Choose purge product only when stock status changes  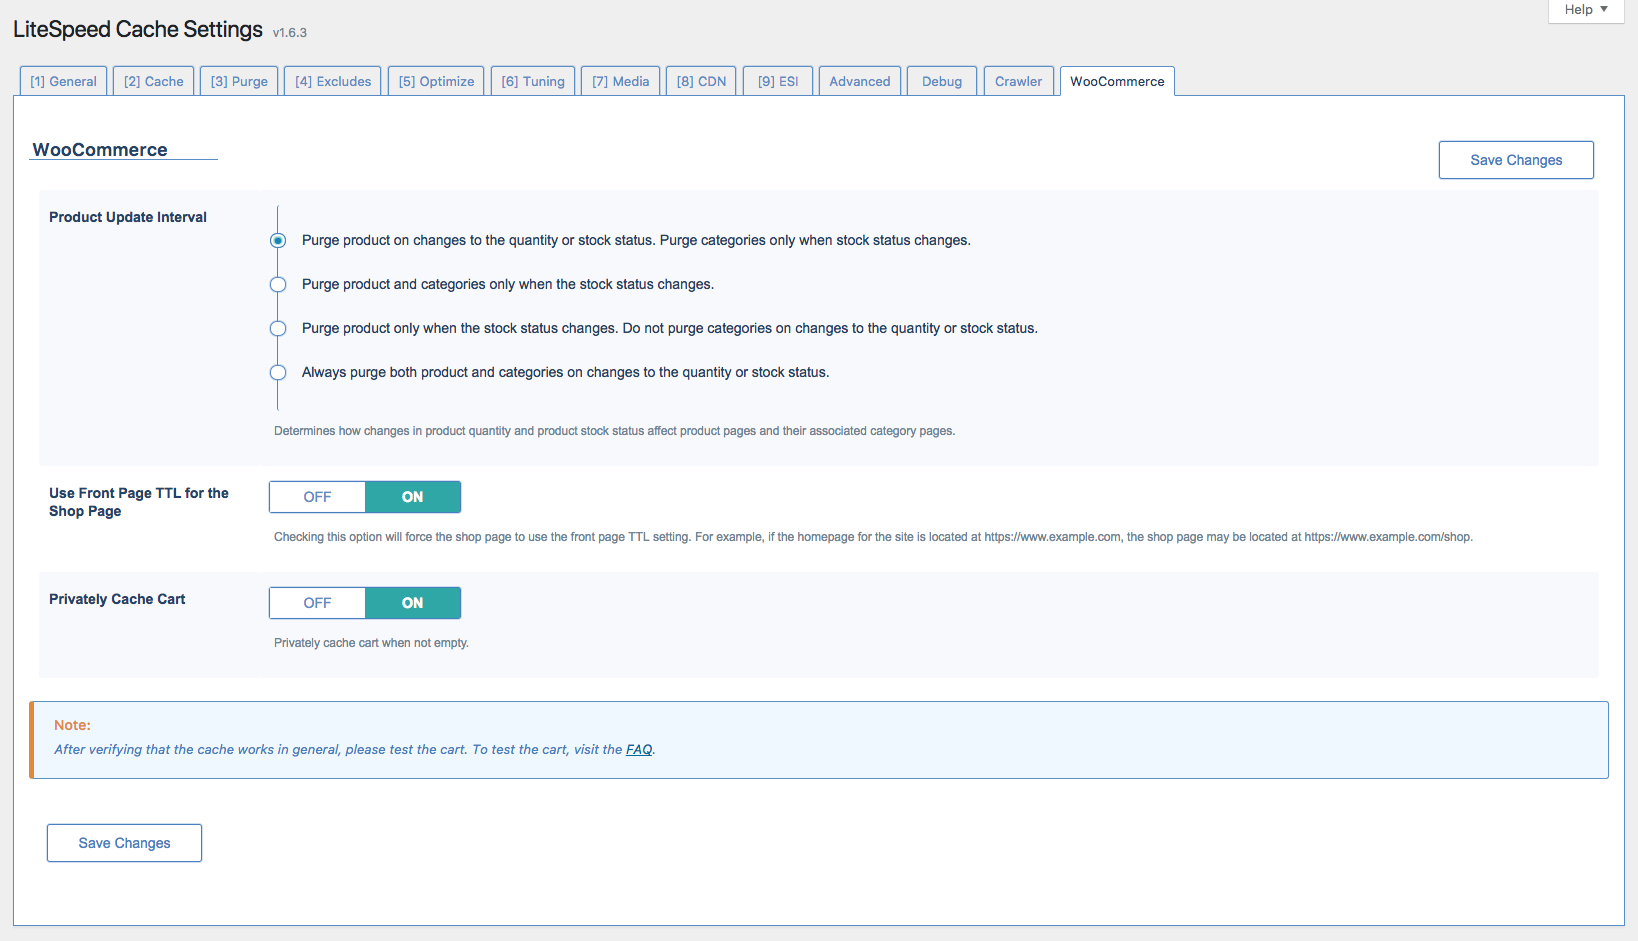point(278,329)
